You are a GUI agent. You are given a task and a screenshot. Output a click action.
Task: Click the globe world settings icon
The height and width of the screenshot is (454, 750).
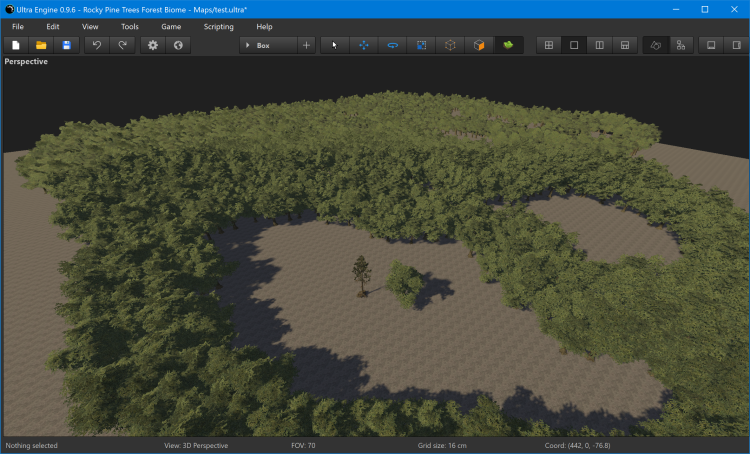(x=178, y=45)
